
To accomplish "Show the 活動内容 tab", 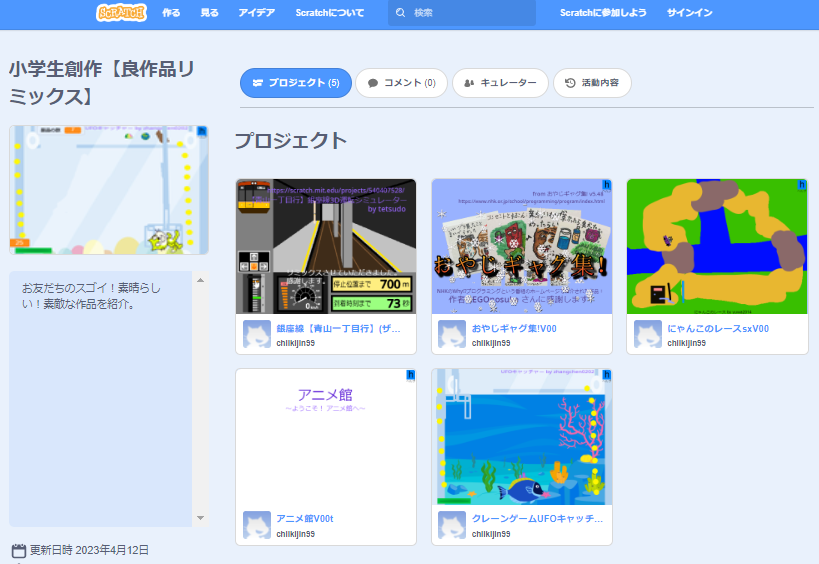I will (x=592, y=83).
